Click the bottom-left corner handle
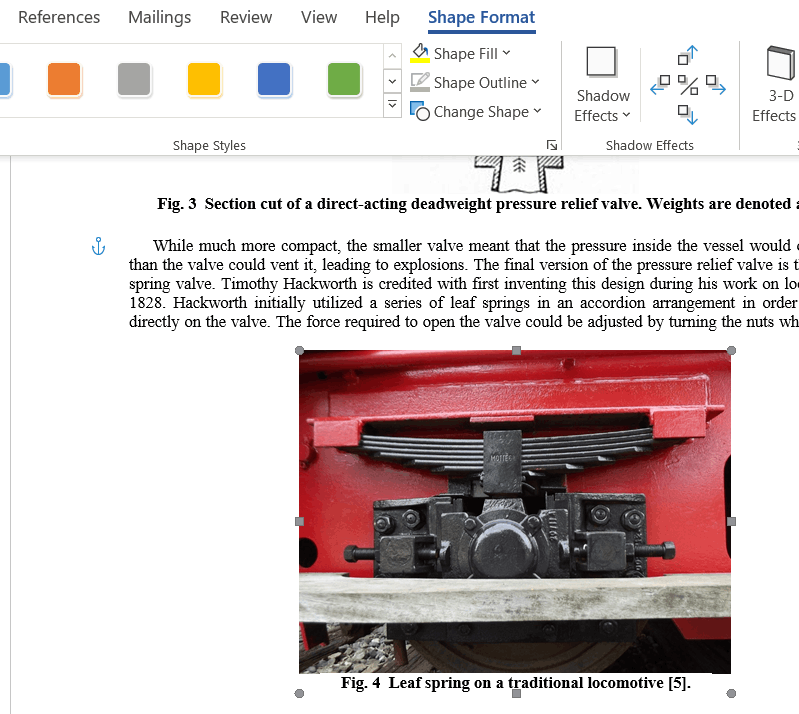799x714 pixels. [x=300, y=693]
